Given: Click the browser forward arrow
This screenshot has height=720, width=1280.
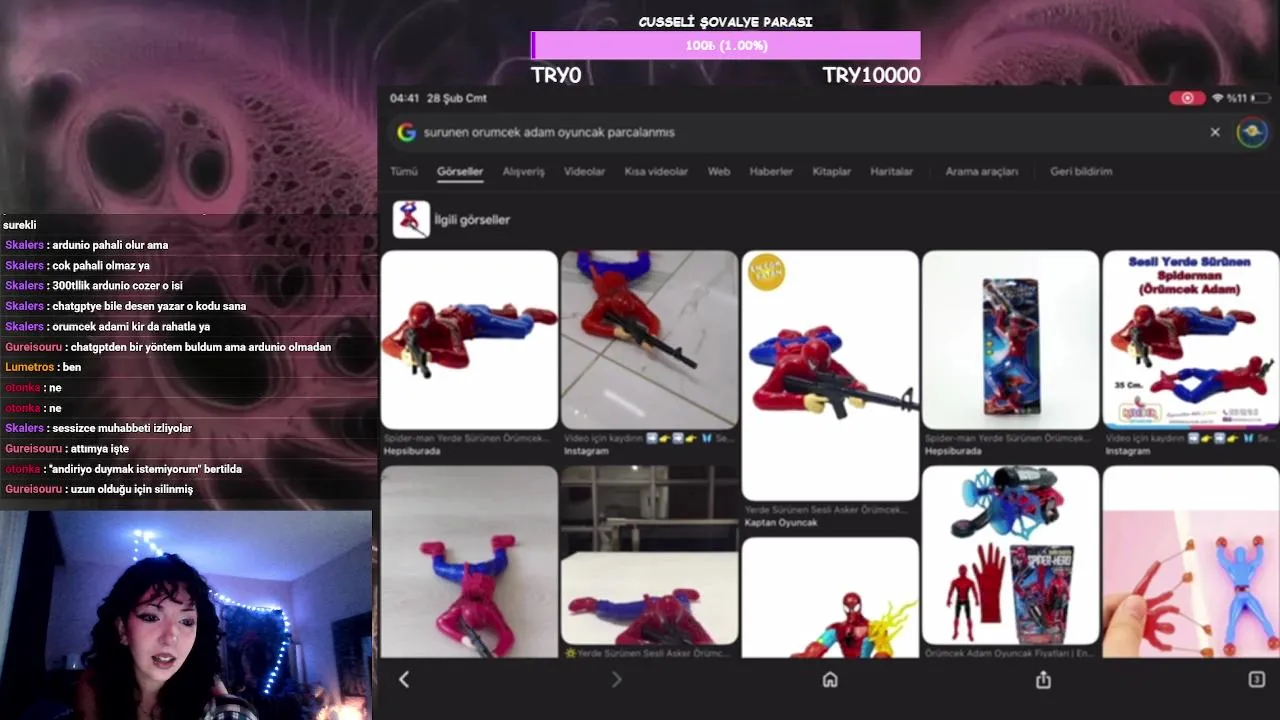Looking at the screenshot, I should tap(616, 680).
